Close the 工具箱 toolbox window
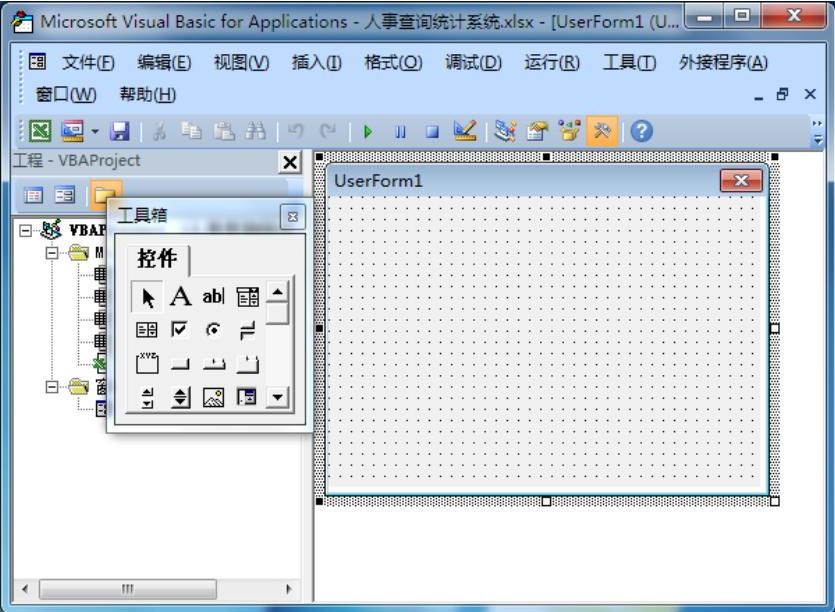The width and height of the screenshot is (835, 612). (292, 217)
